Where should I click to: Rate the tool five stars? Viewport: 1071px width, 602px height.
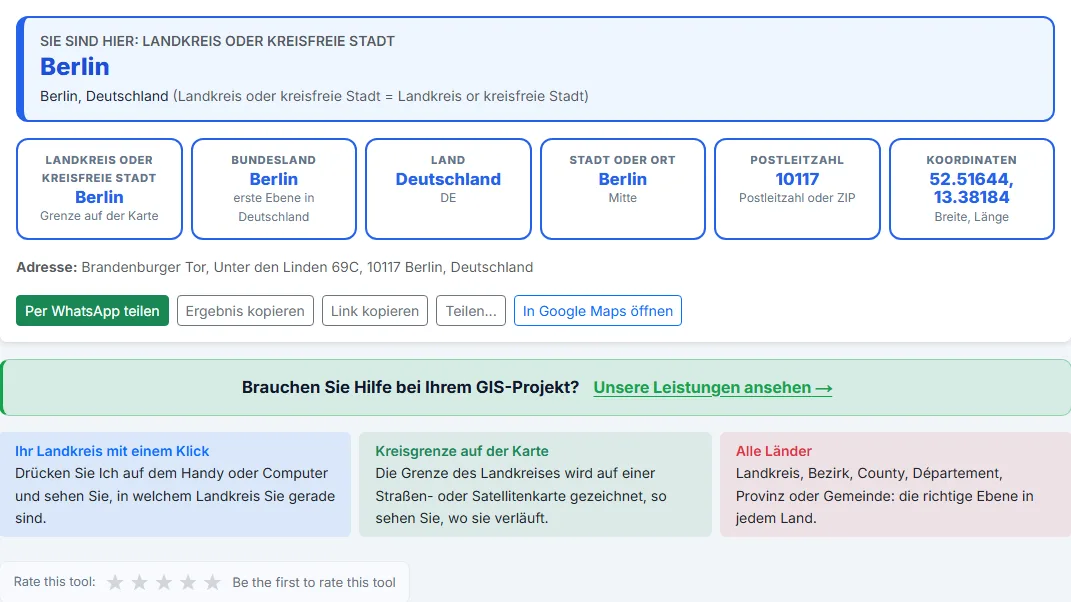[x=212, y=582]
